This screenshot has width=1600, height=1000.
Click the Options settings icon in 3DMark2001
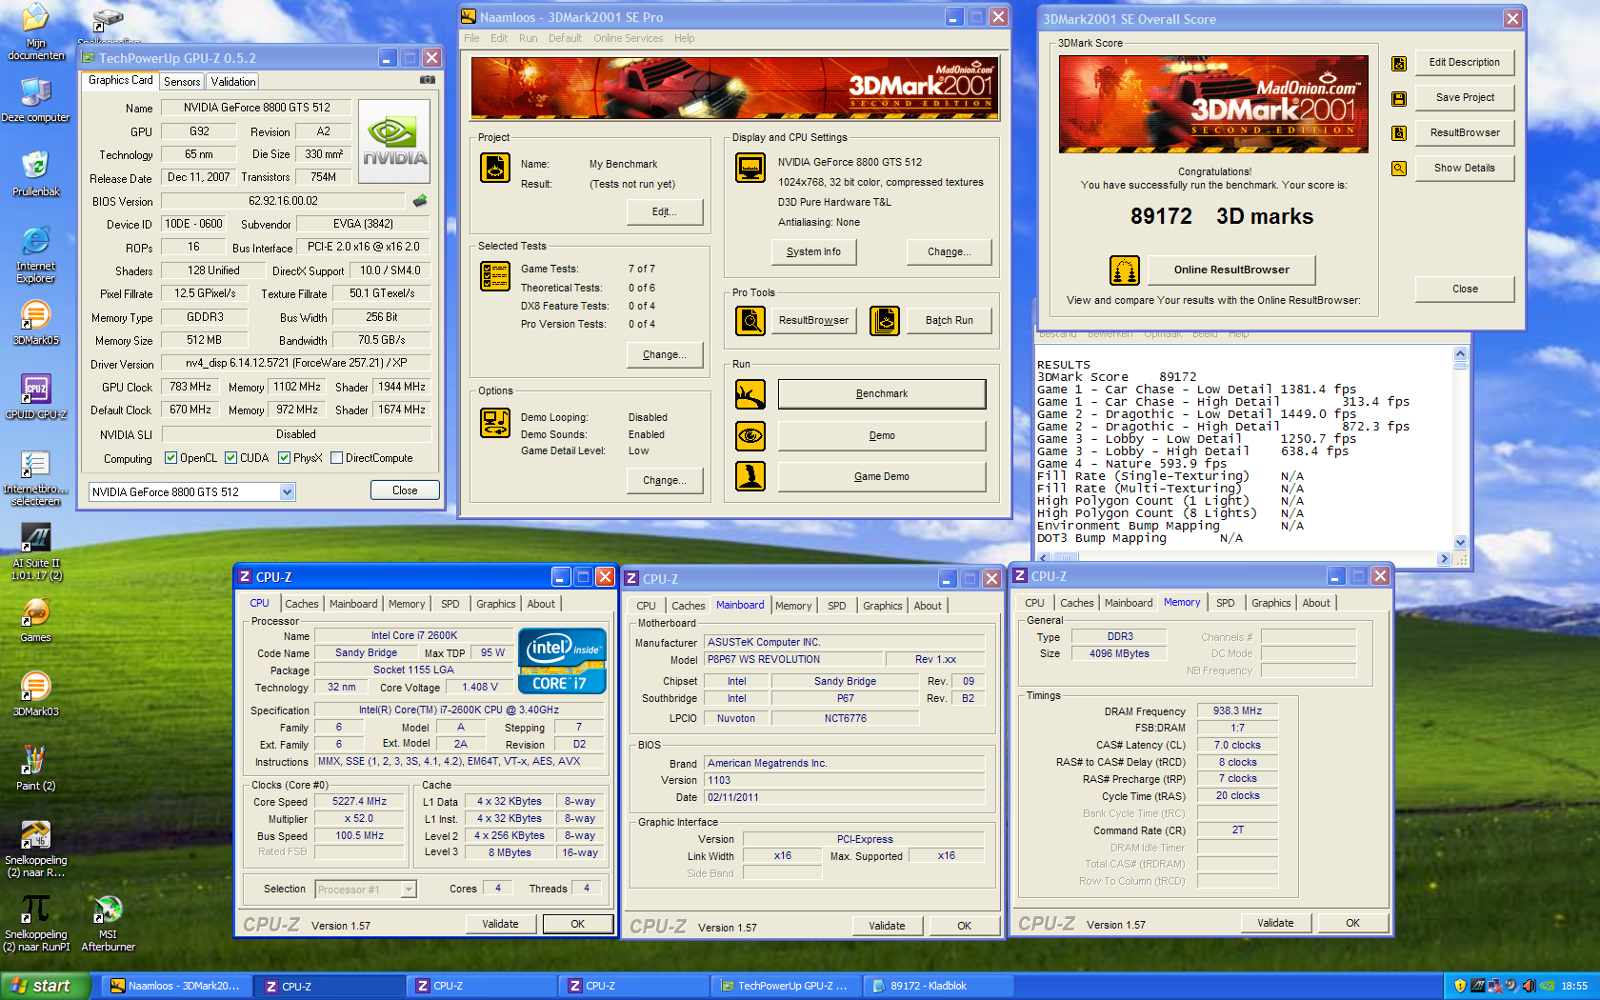click(x=495, y=423)
